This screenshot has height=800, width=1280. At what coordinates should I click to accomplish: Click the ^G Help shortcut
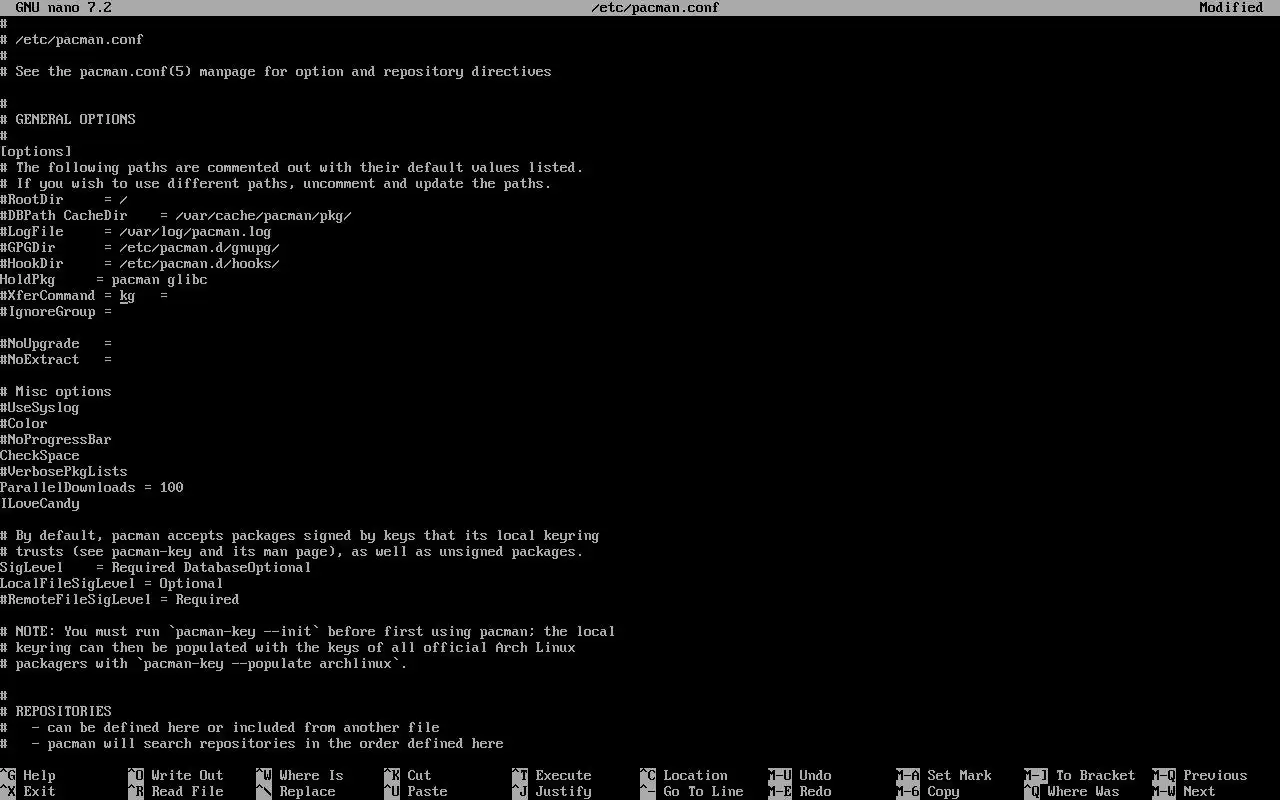[x=28, y=775]
